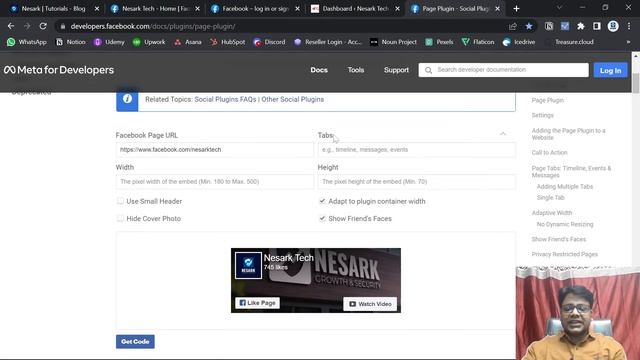Open Noun Project bookmark
The image size is (640, 360).
[x=393, y=42]
